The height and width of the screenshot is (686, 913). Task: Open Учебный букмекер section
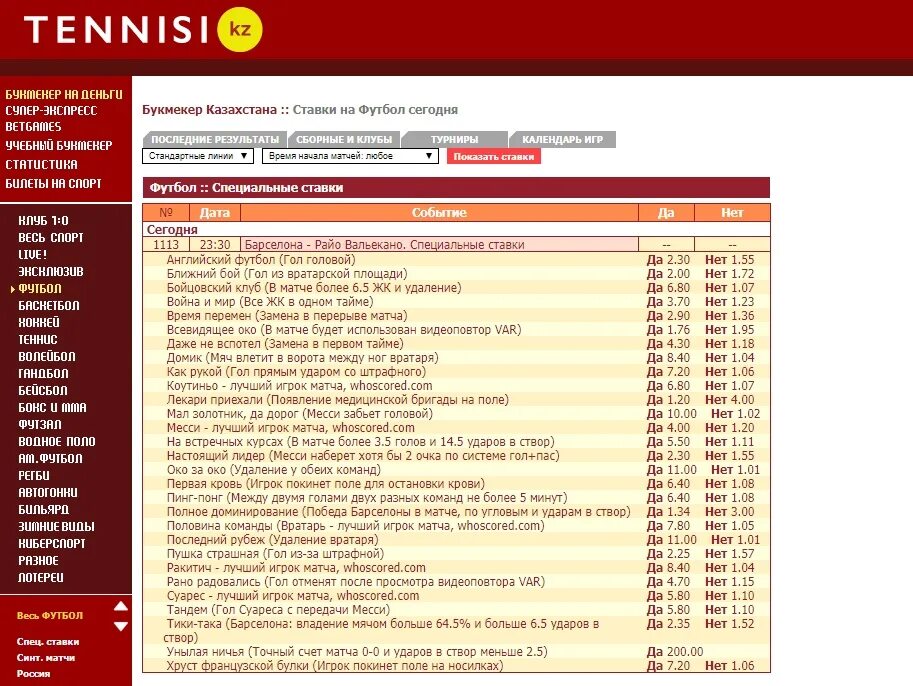(x=59, y=146)
